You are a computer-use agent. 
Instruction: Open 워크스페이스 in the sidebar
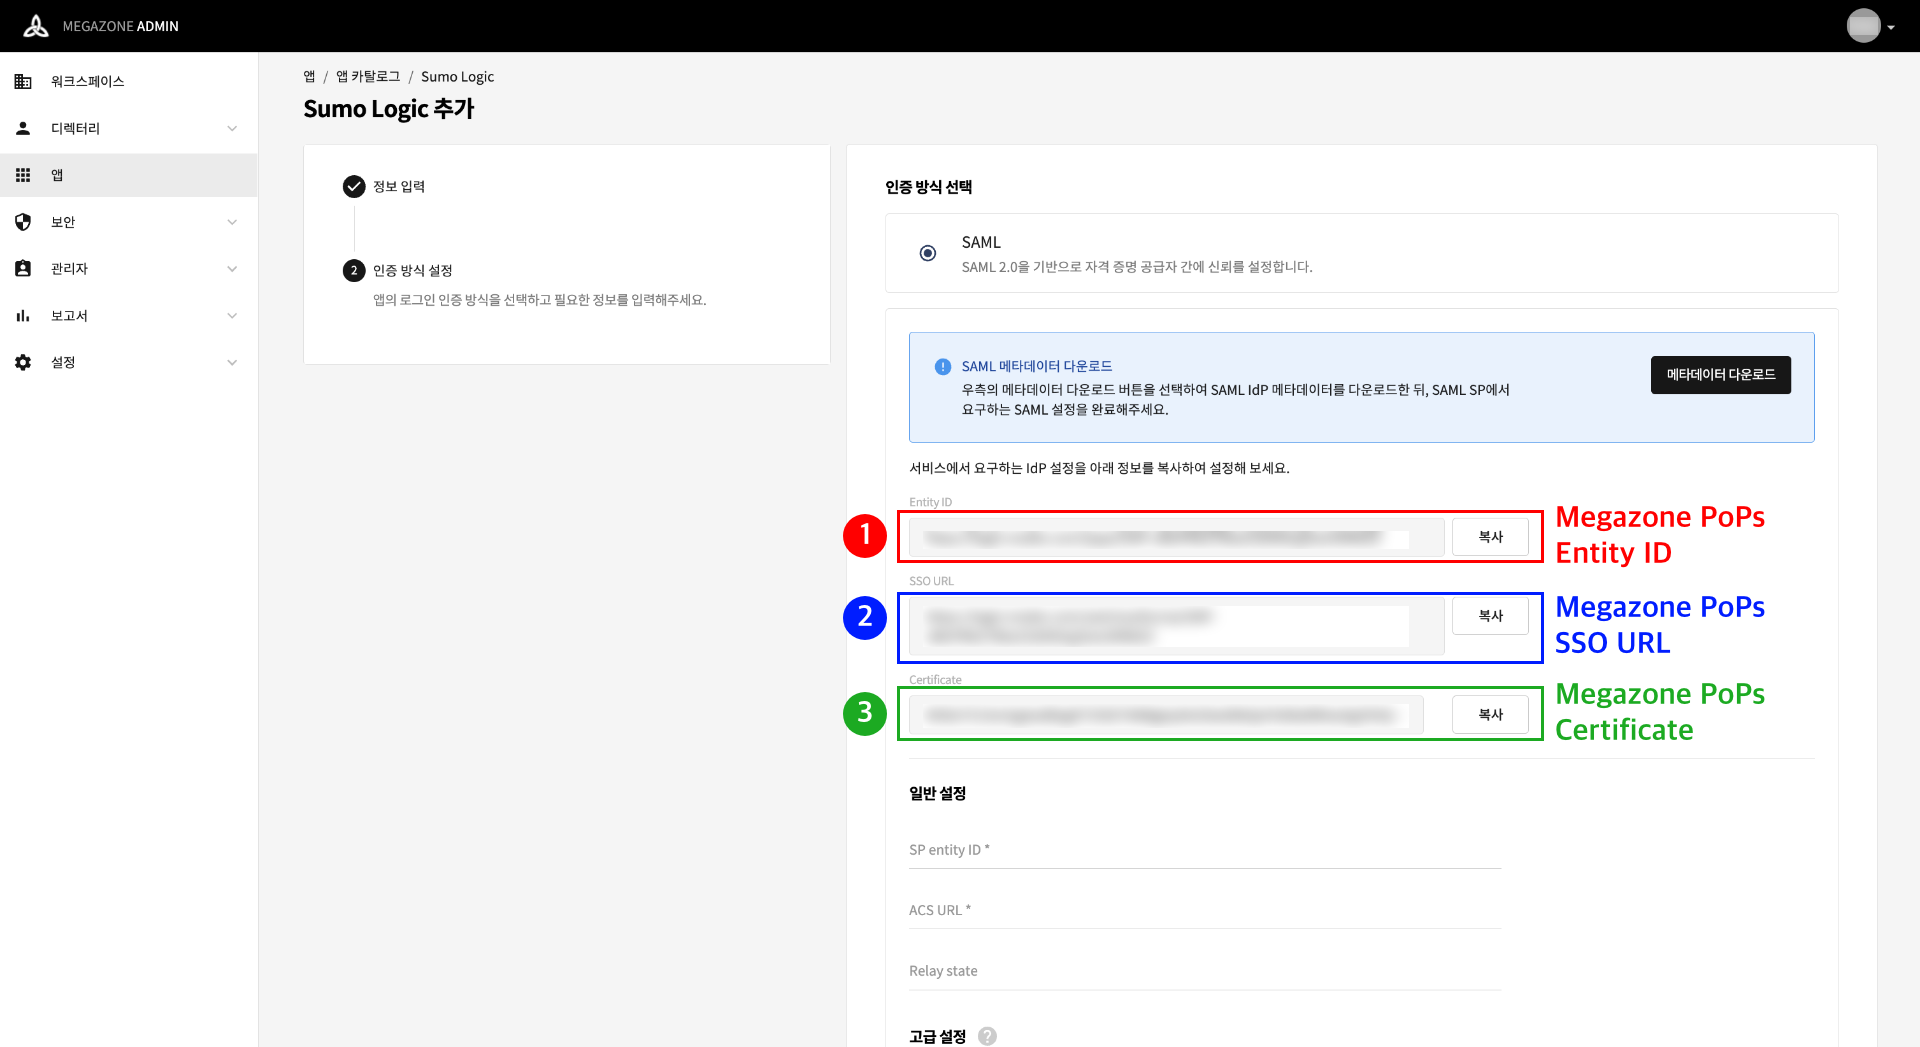point(128,81)
